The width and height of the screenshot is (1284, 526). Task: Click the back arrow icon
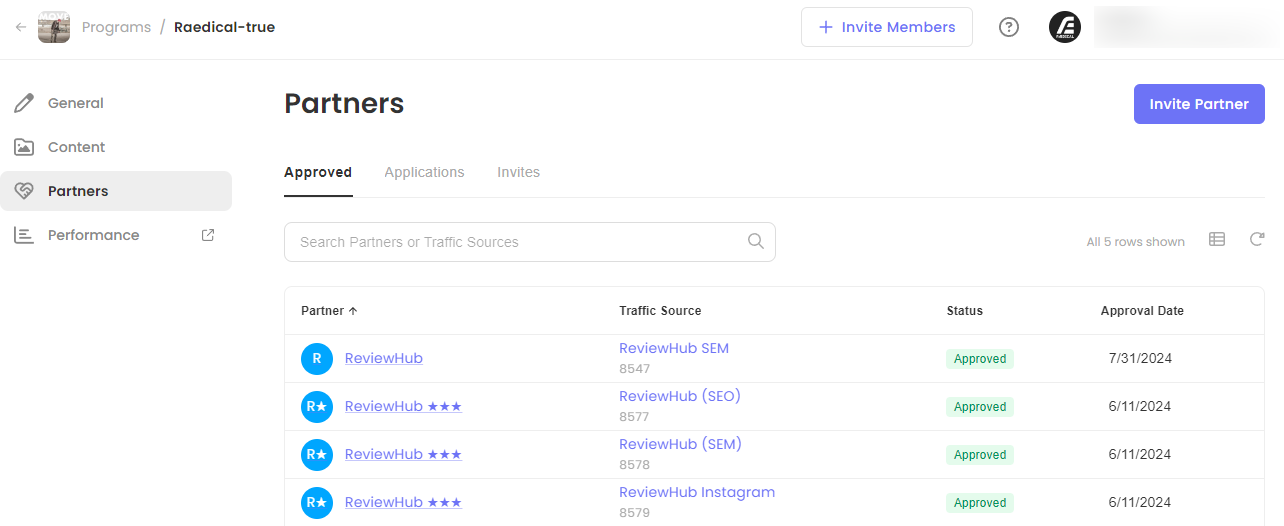(21, 27)
